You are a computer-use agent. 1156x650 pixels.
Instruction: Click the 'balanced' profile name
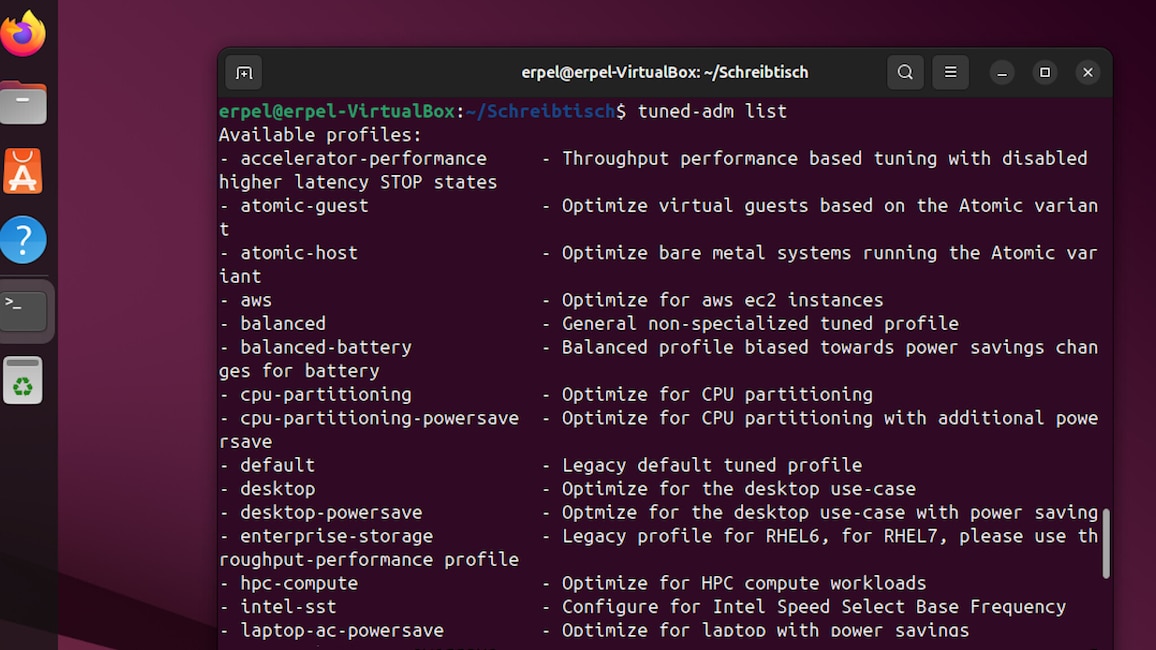click(283, 324)
